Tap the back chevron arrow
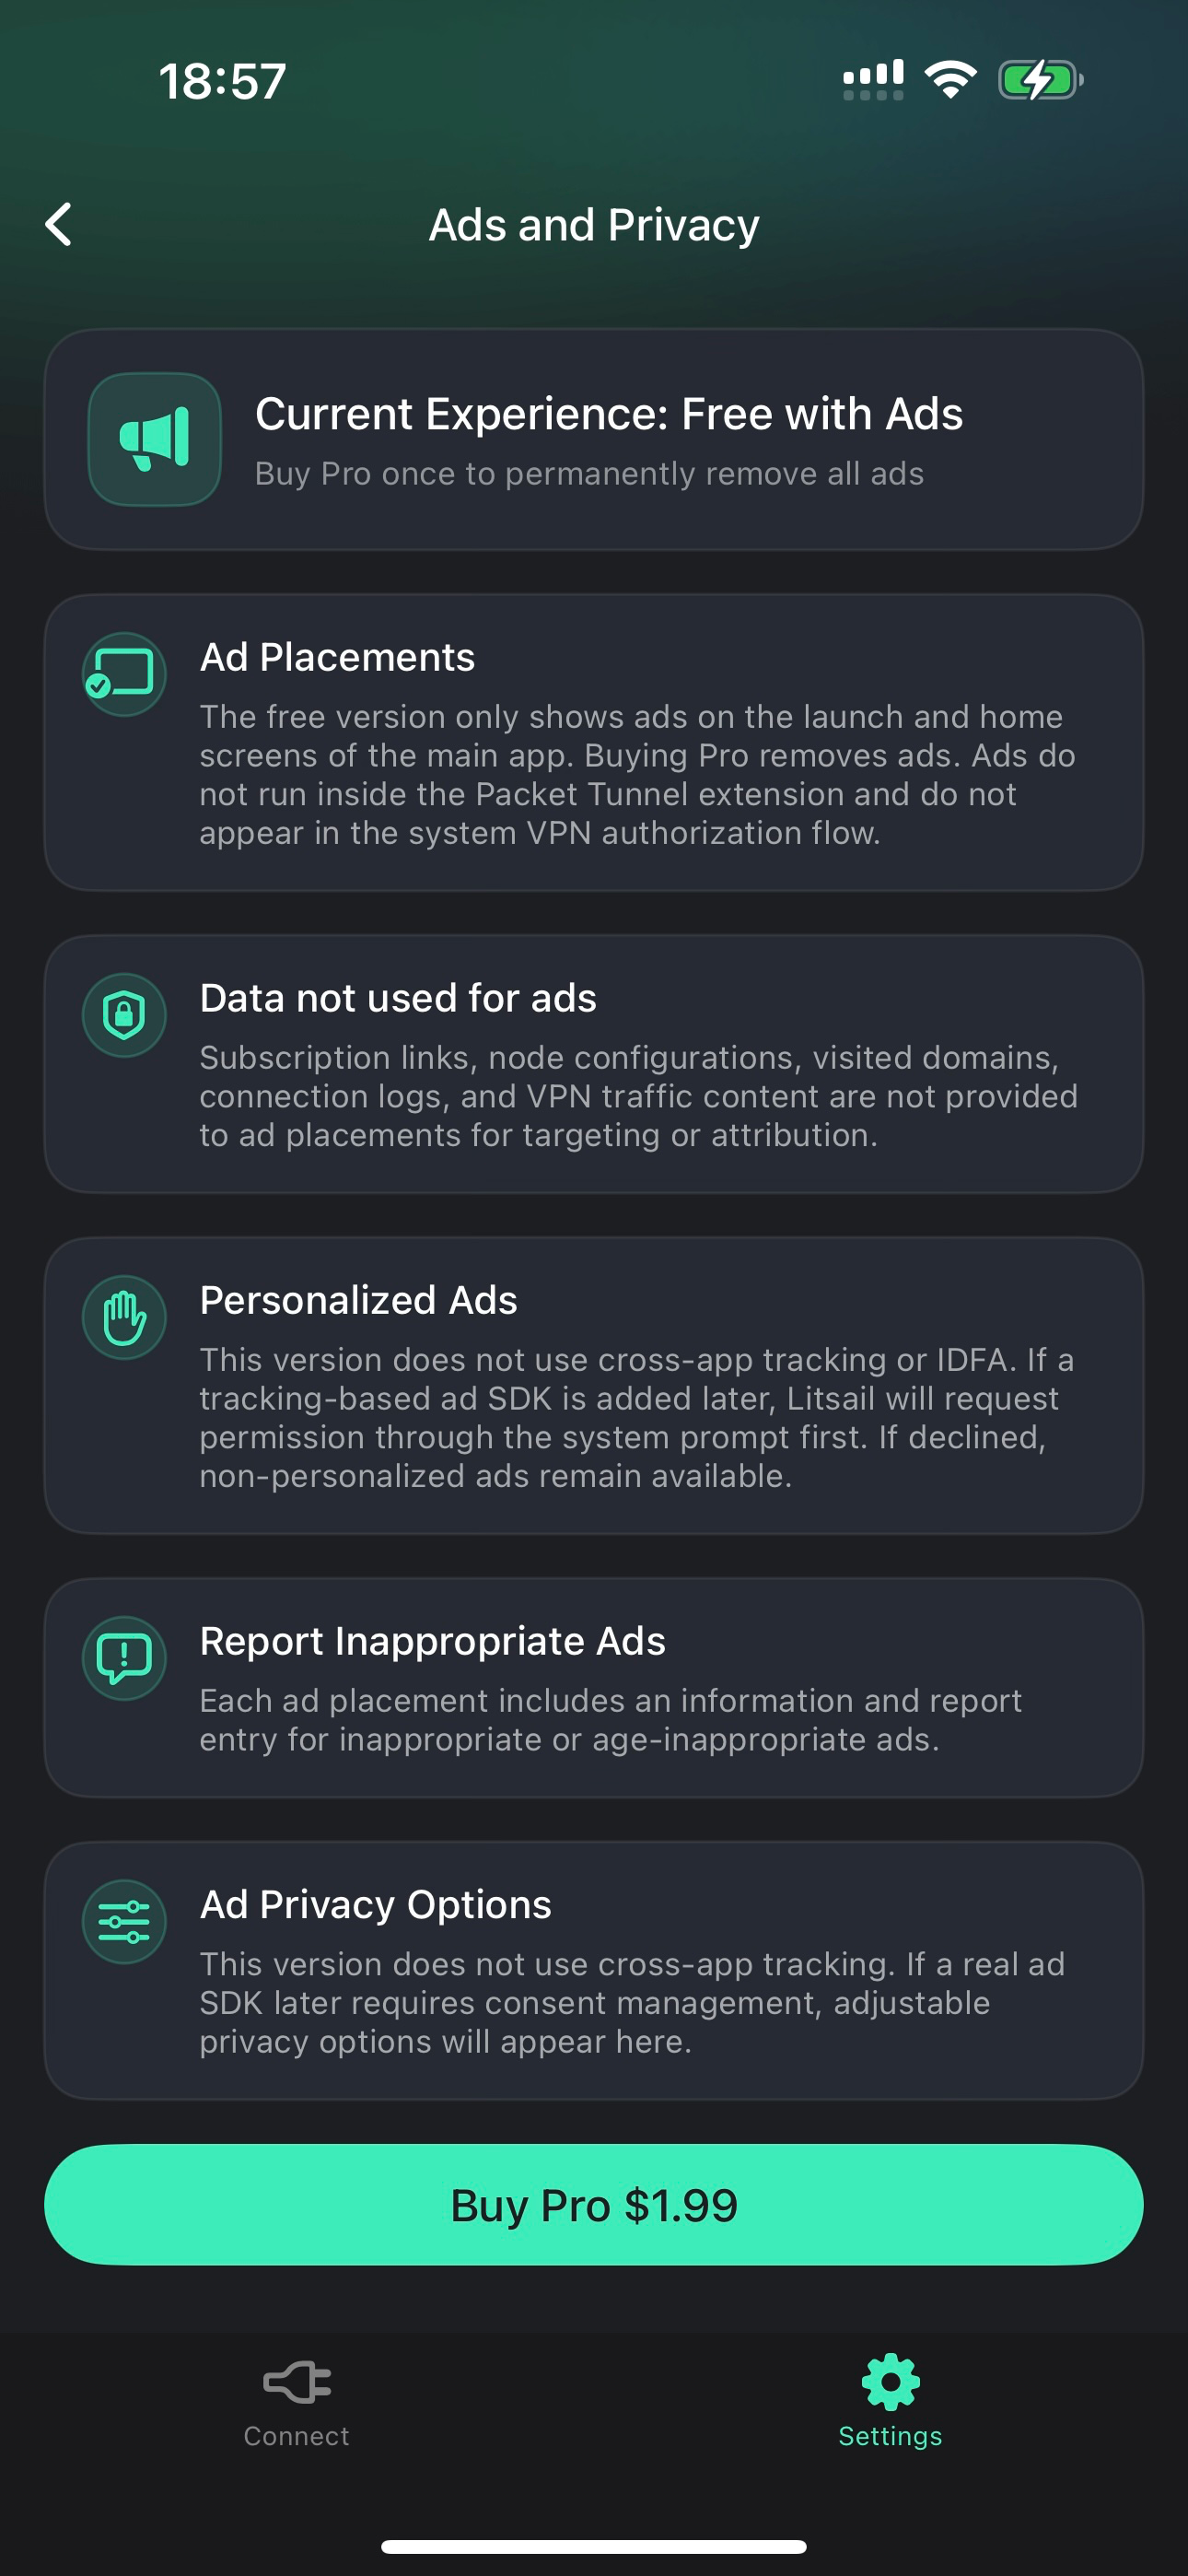1188x2576 pixels. [59, 224]
